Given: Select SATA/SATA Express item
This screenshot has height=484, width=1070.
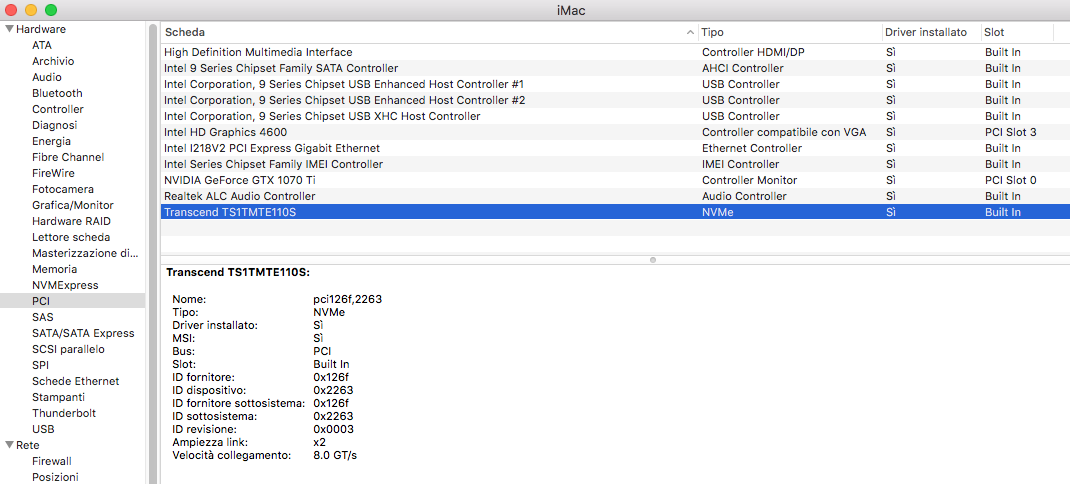Looking at the screenshot, I should pos(83,333).
